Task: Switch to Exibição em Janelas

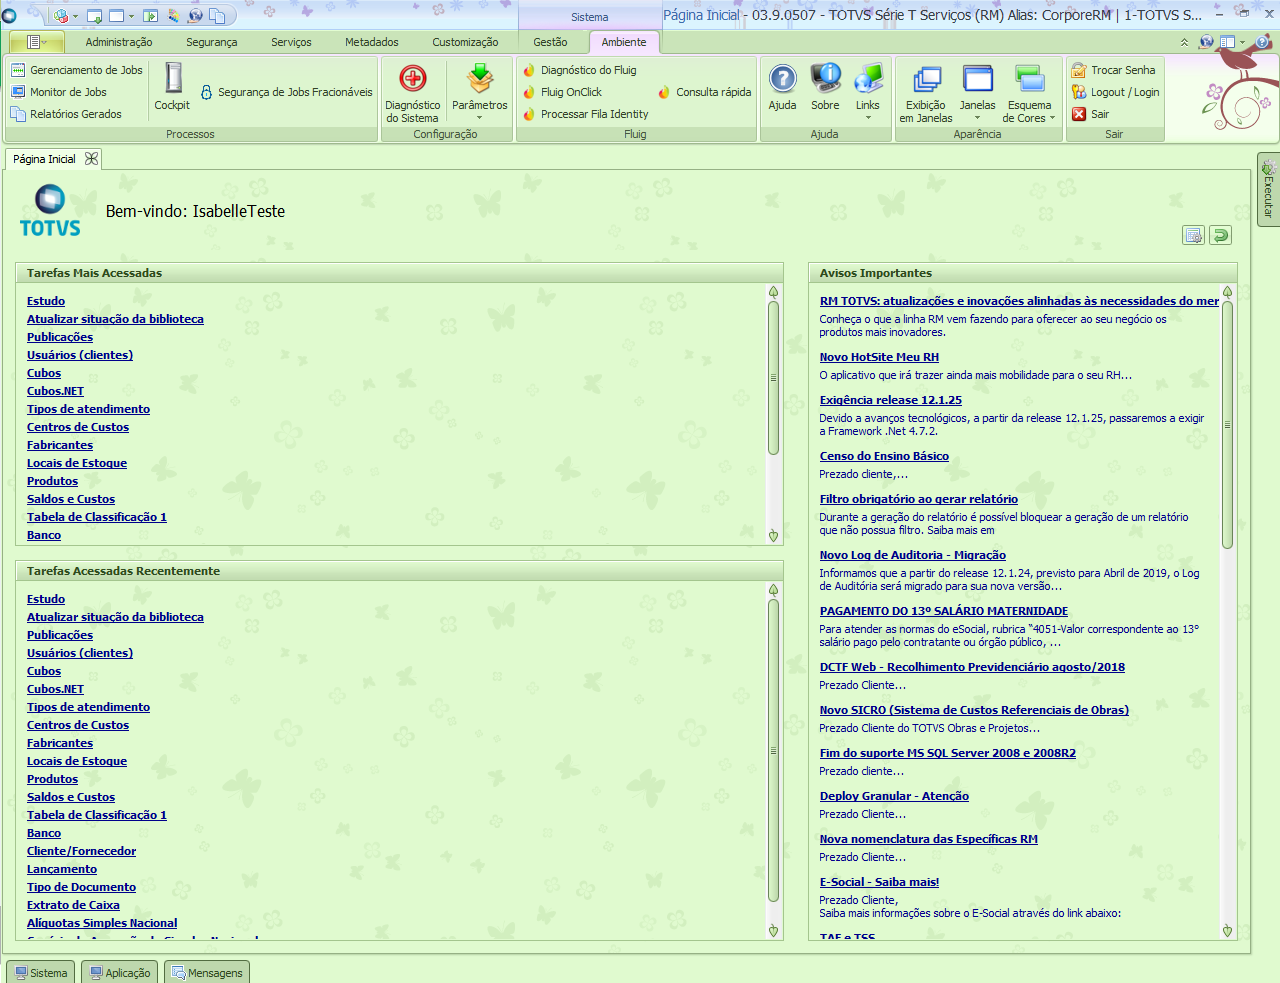Action: pos(926,94)
